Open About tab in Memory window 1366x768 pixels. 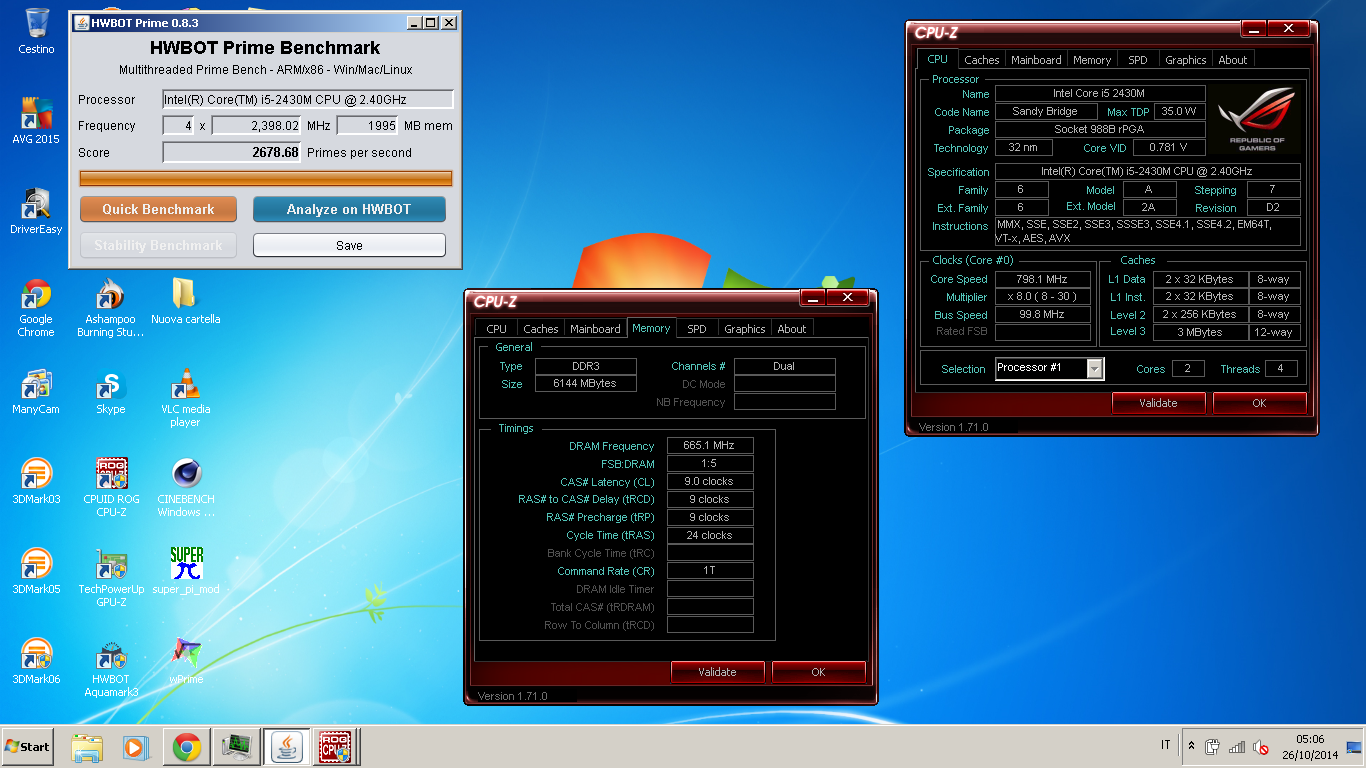tap(791, 329)
